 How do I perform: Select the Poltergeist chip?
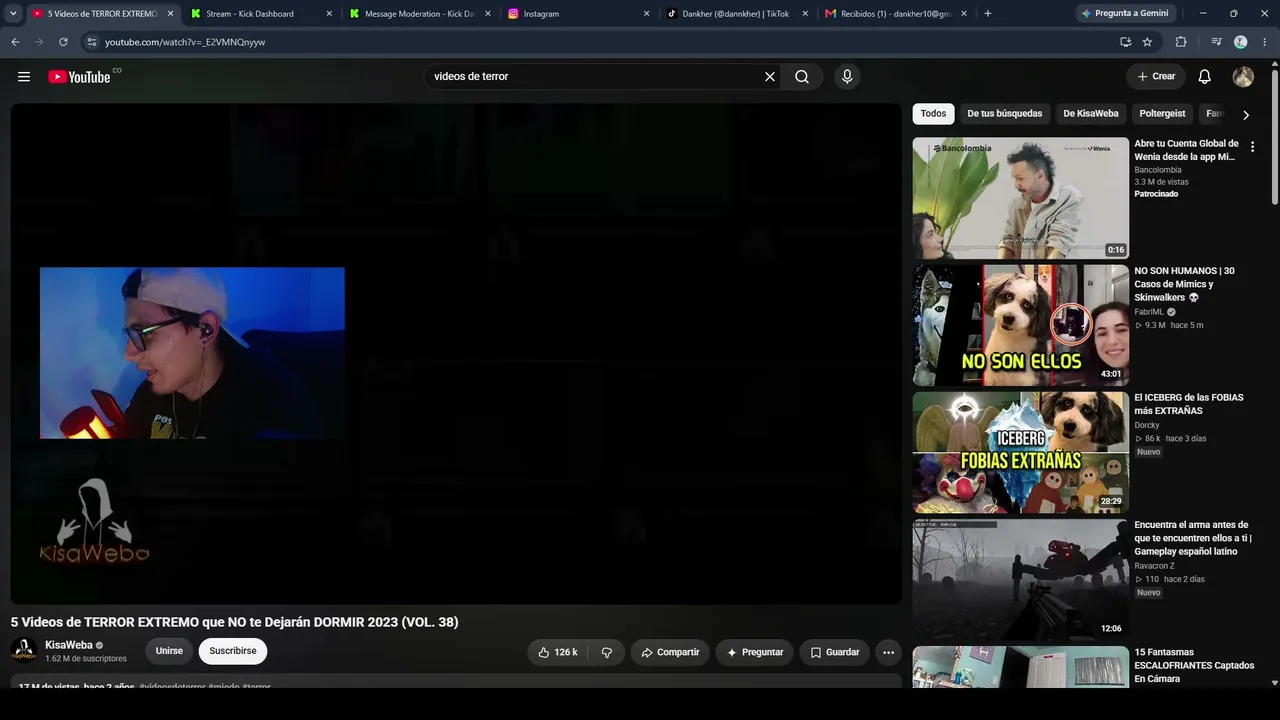[1162, 114]
